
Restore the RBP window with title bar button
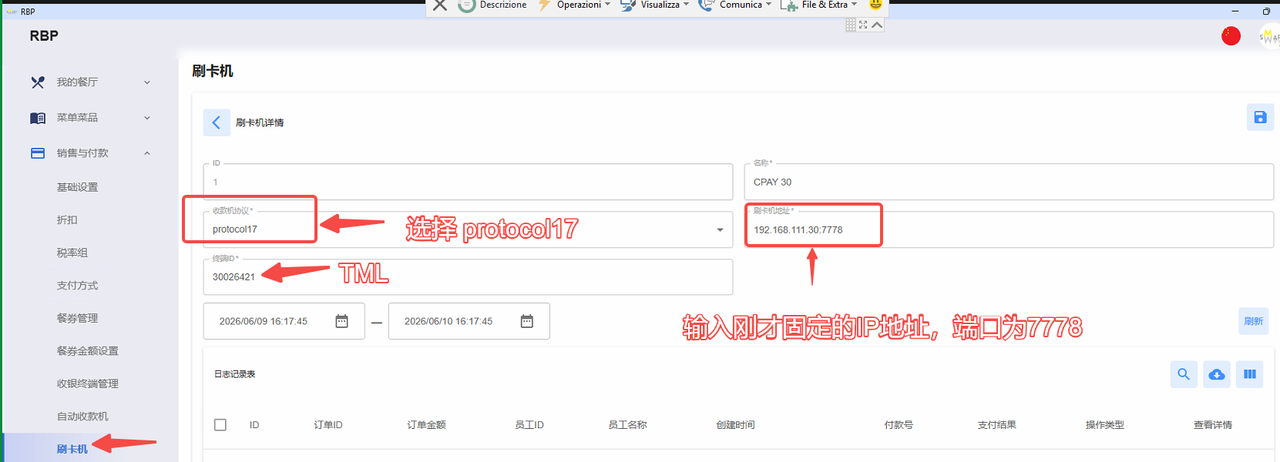pyautogui.click(x=1268, y=11)
